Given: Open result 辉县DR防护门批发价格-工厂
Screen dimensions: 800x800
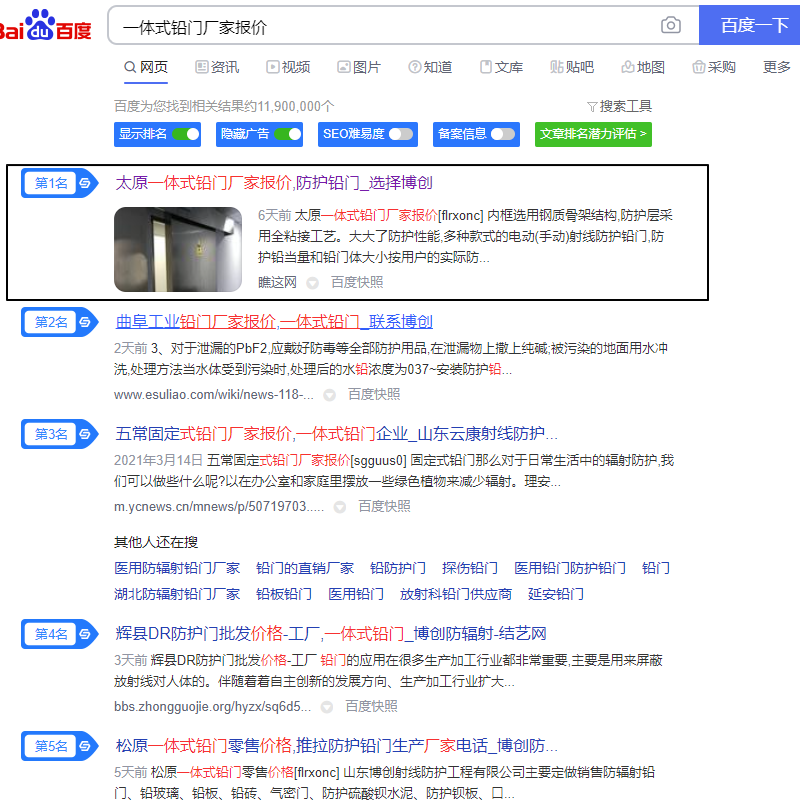Looking at the screenshot, I should tap(331, 634).
